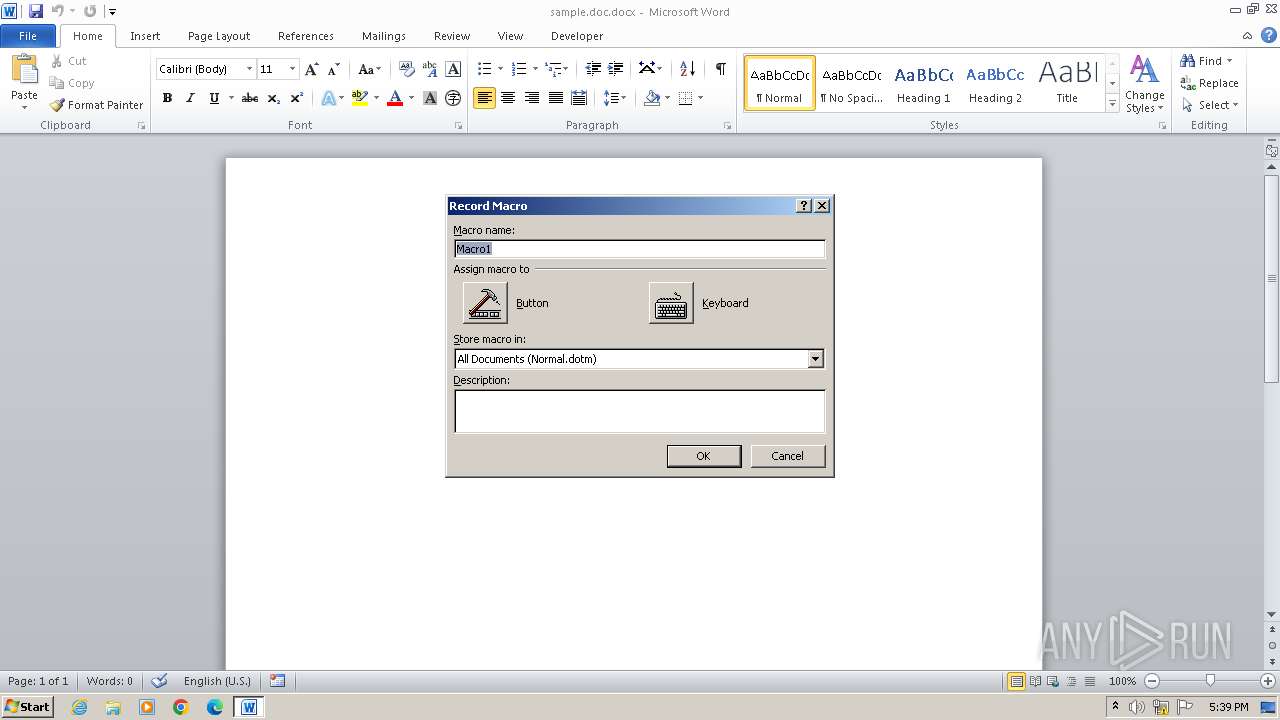Open the Store macro in dropdown
Screen dimensions: 1280x720
(x=816, y=359)
